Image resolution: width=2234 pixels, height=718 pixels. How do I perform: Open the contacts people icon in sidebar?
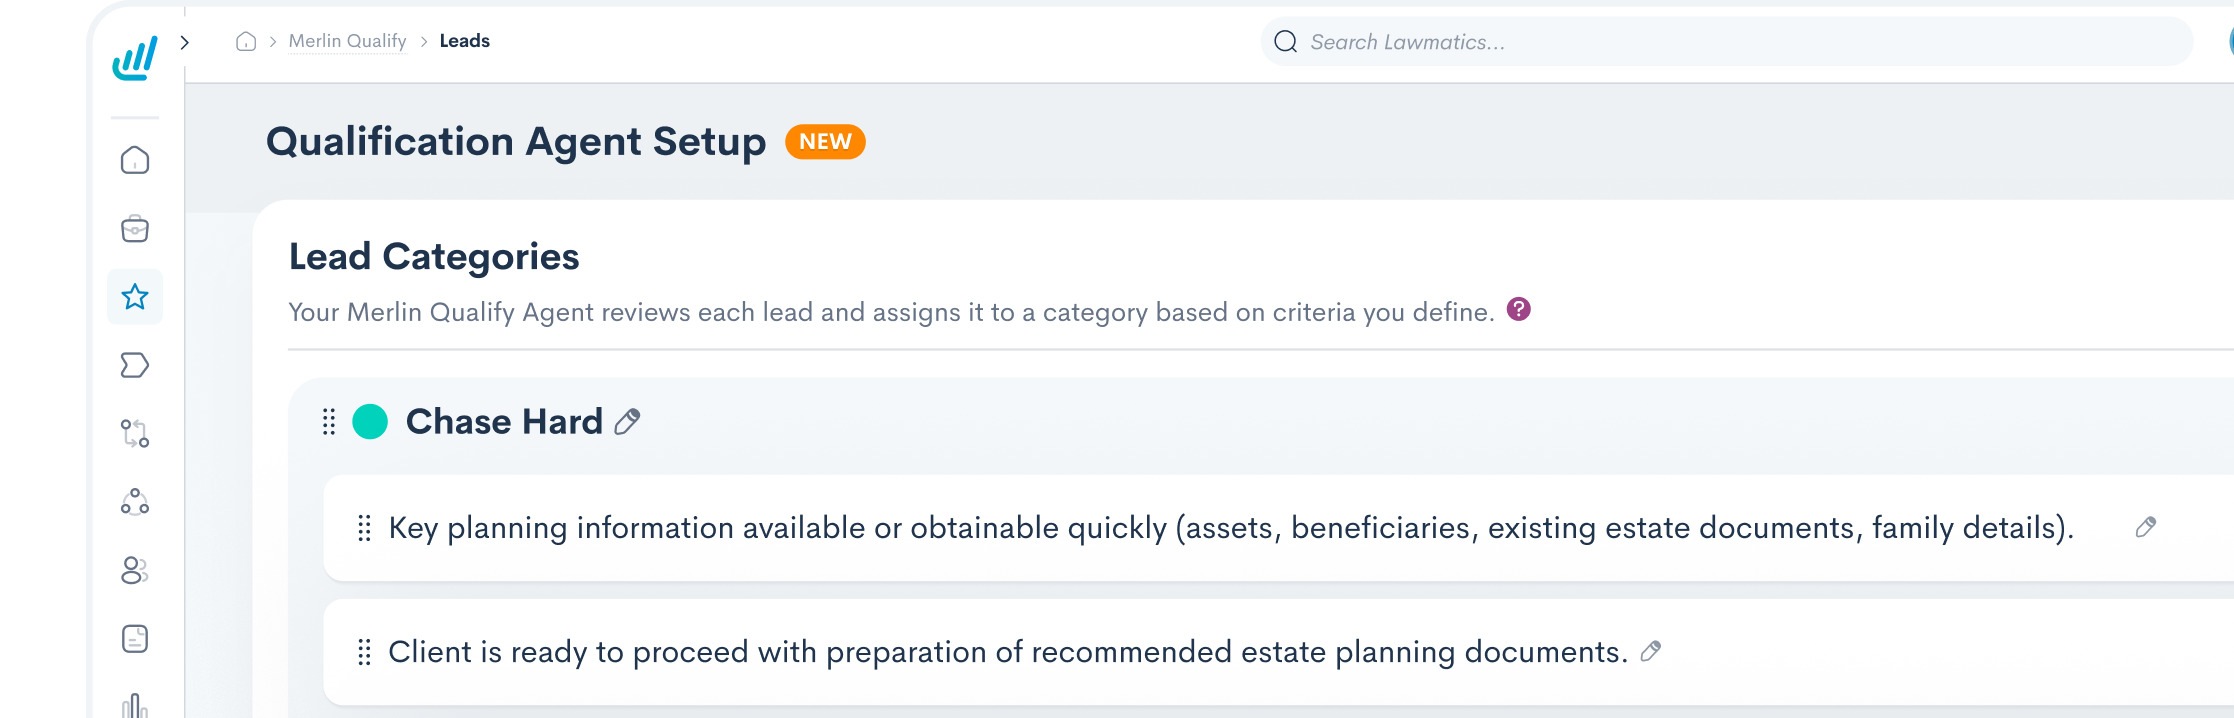coord(135,570)
